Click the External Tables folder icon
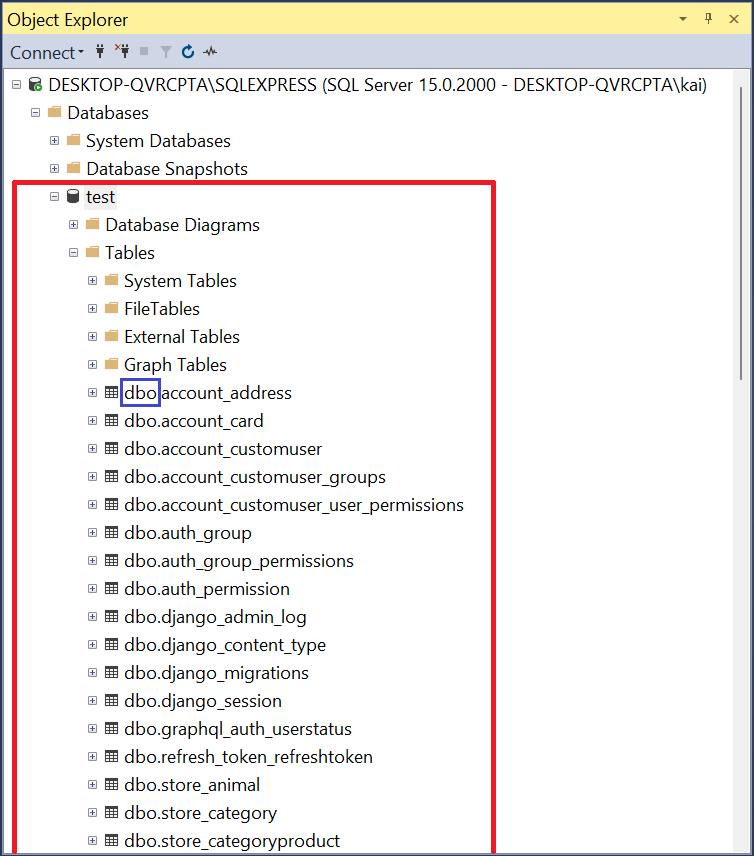 pyautogui.click(x=111, y=336)
